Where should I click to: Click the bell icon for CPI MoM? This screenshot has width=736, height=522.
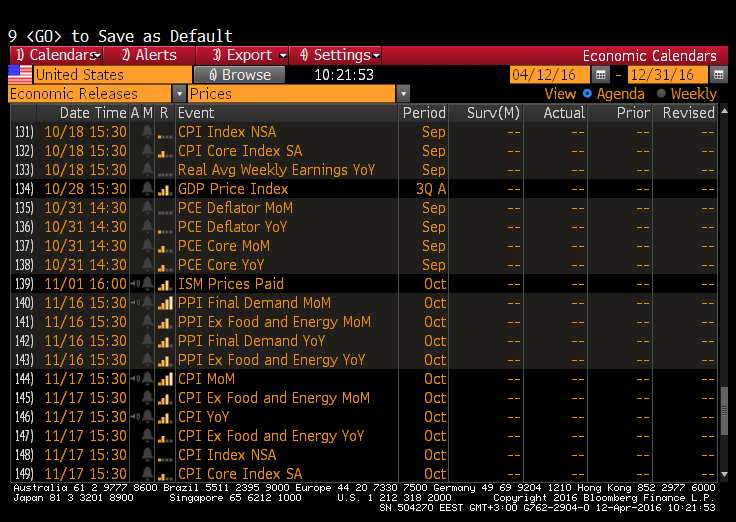[147, 378]
